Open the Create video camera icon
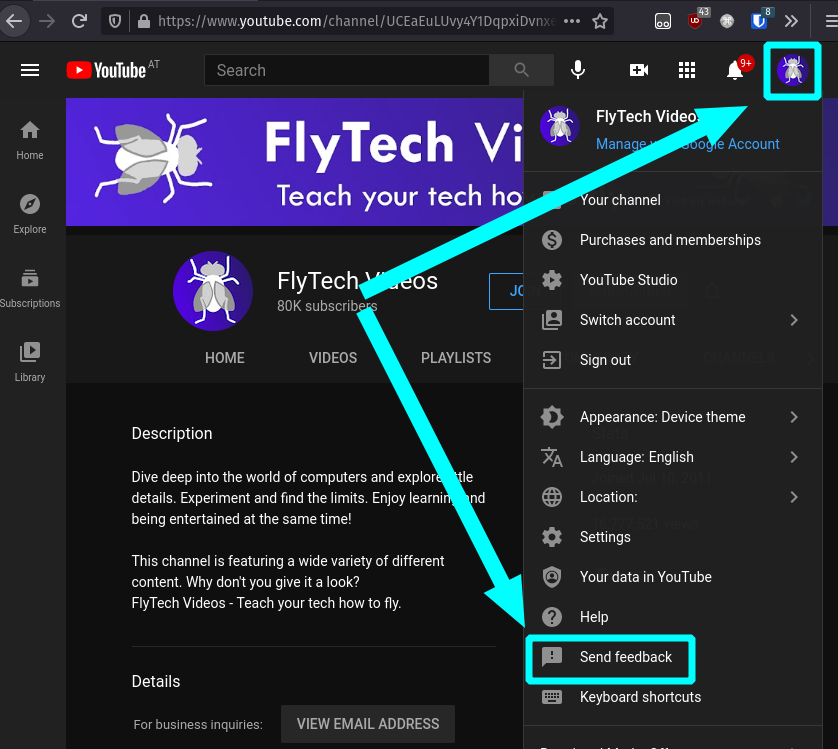Screen dimensions: 838x749 638,70
